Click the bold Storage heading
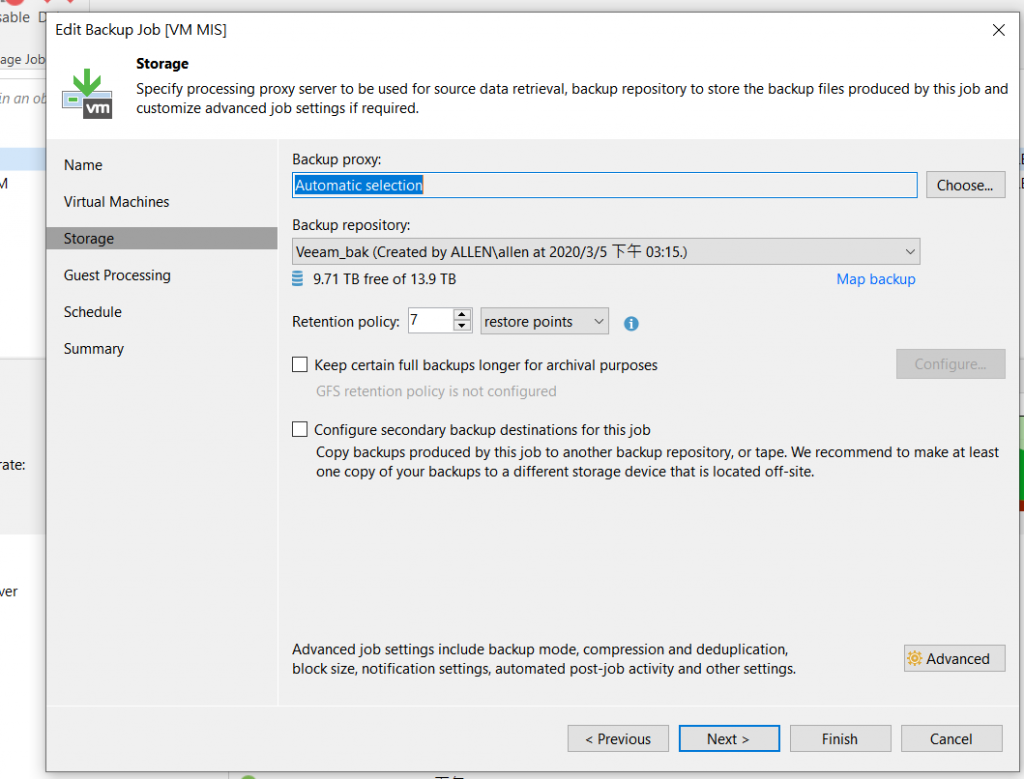 (x=162, y=63)
